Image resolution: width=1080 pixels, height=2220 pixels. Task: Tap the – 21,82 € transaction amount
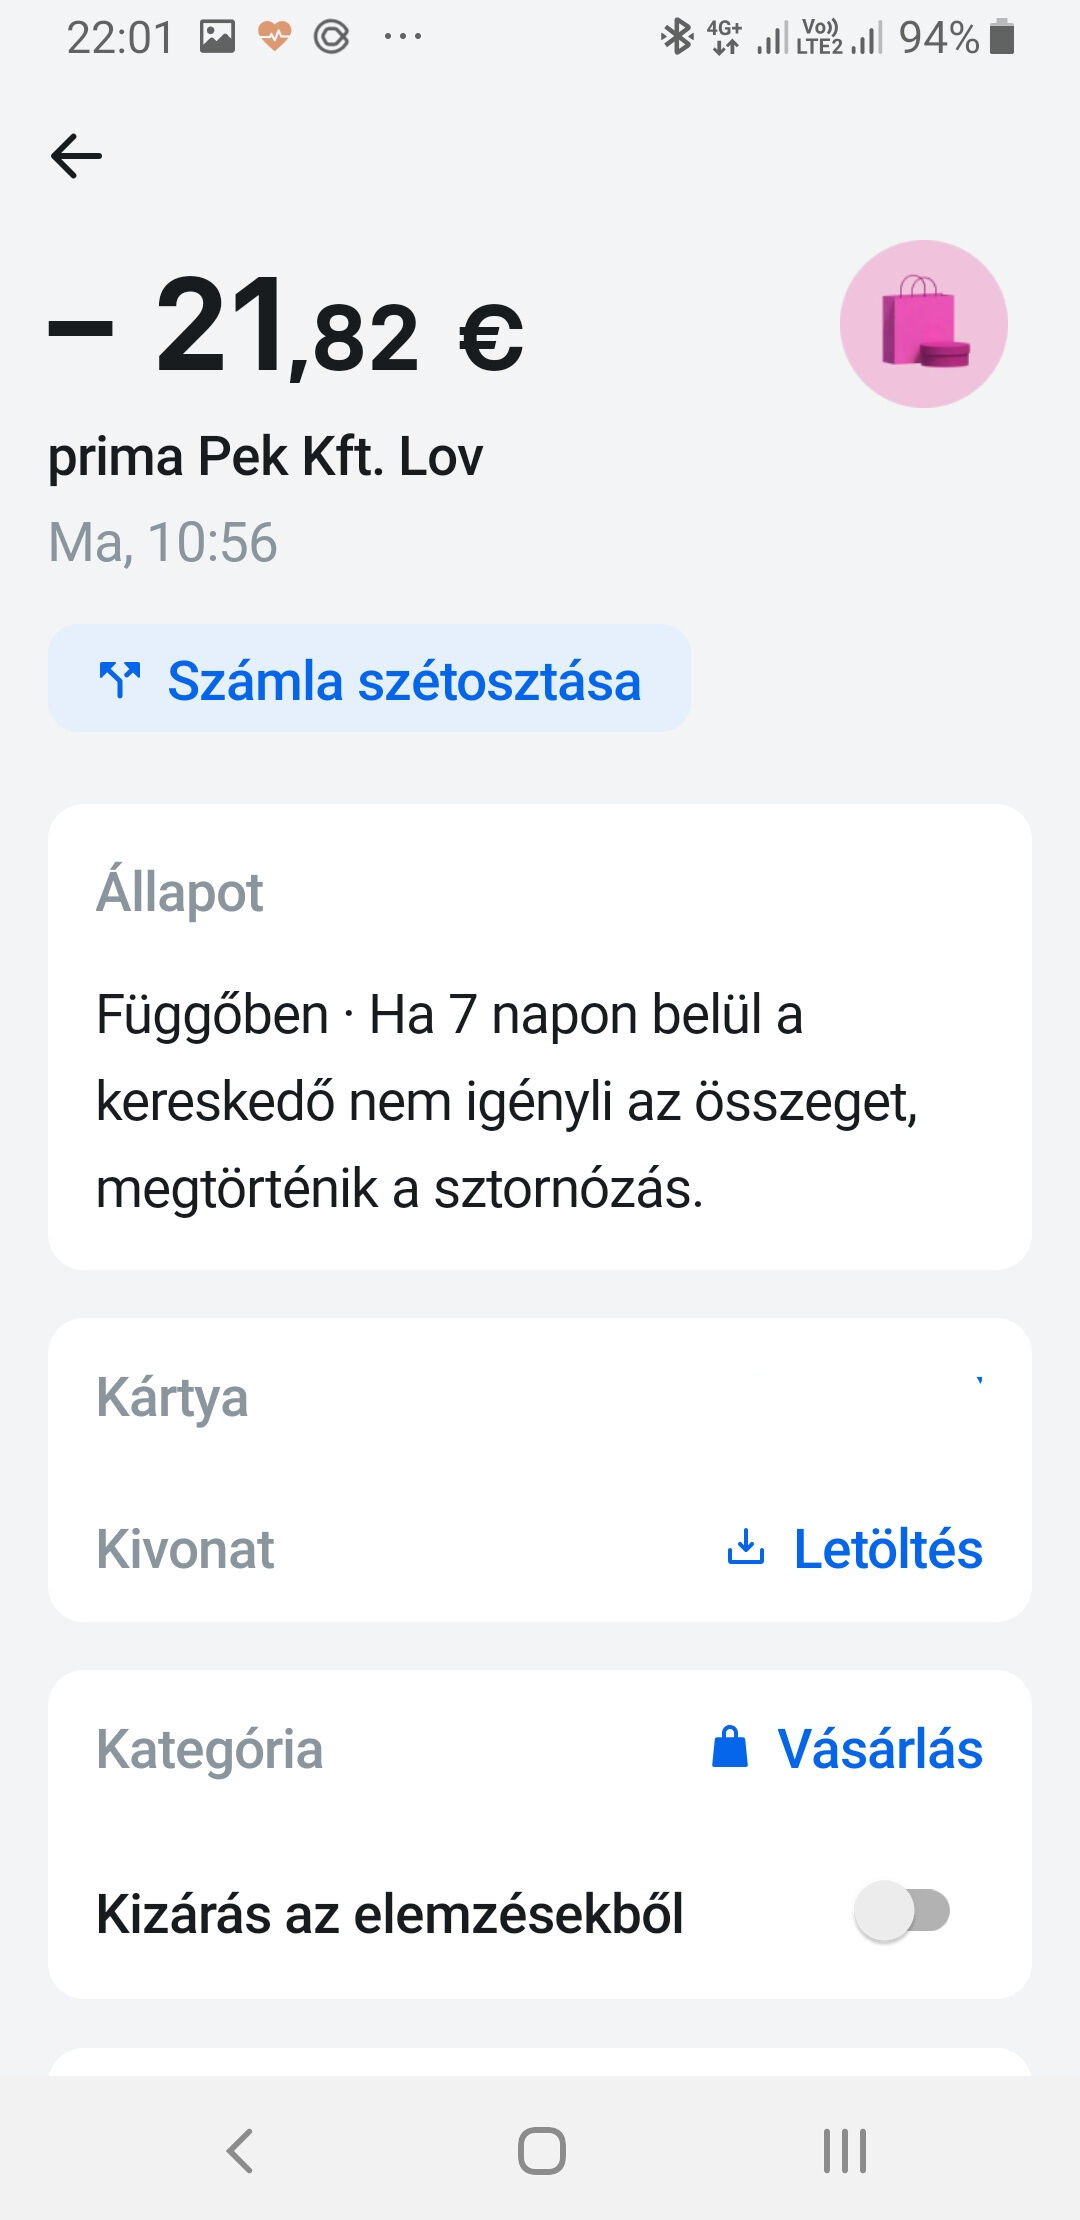286,327
